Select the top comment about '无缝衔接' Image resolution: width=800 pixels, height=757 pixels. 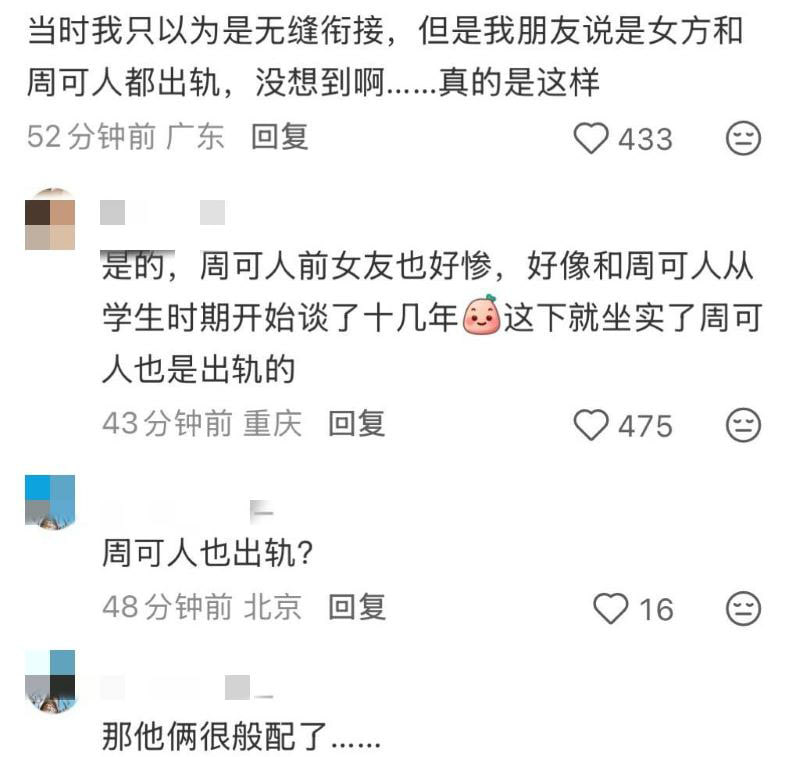385,56
